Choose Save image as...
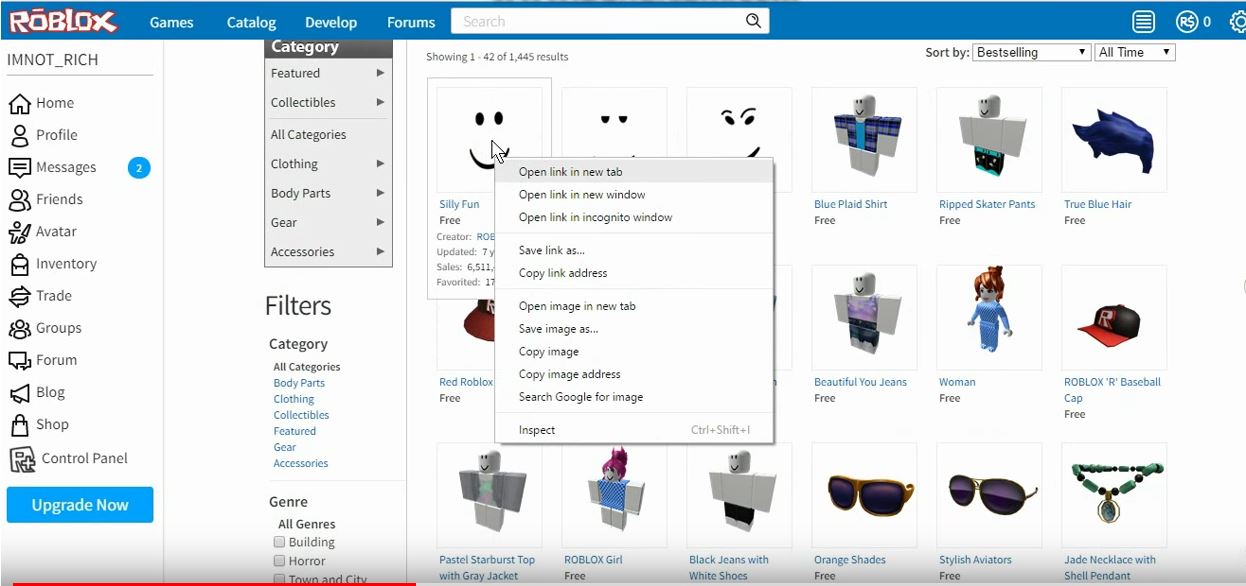This screenshot has width=1246, height=586. [634, 329]
